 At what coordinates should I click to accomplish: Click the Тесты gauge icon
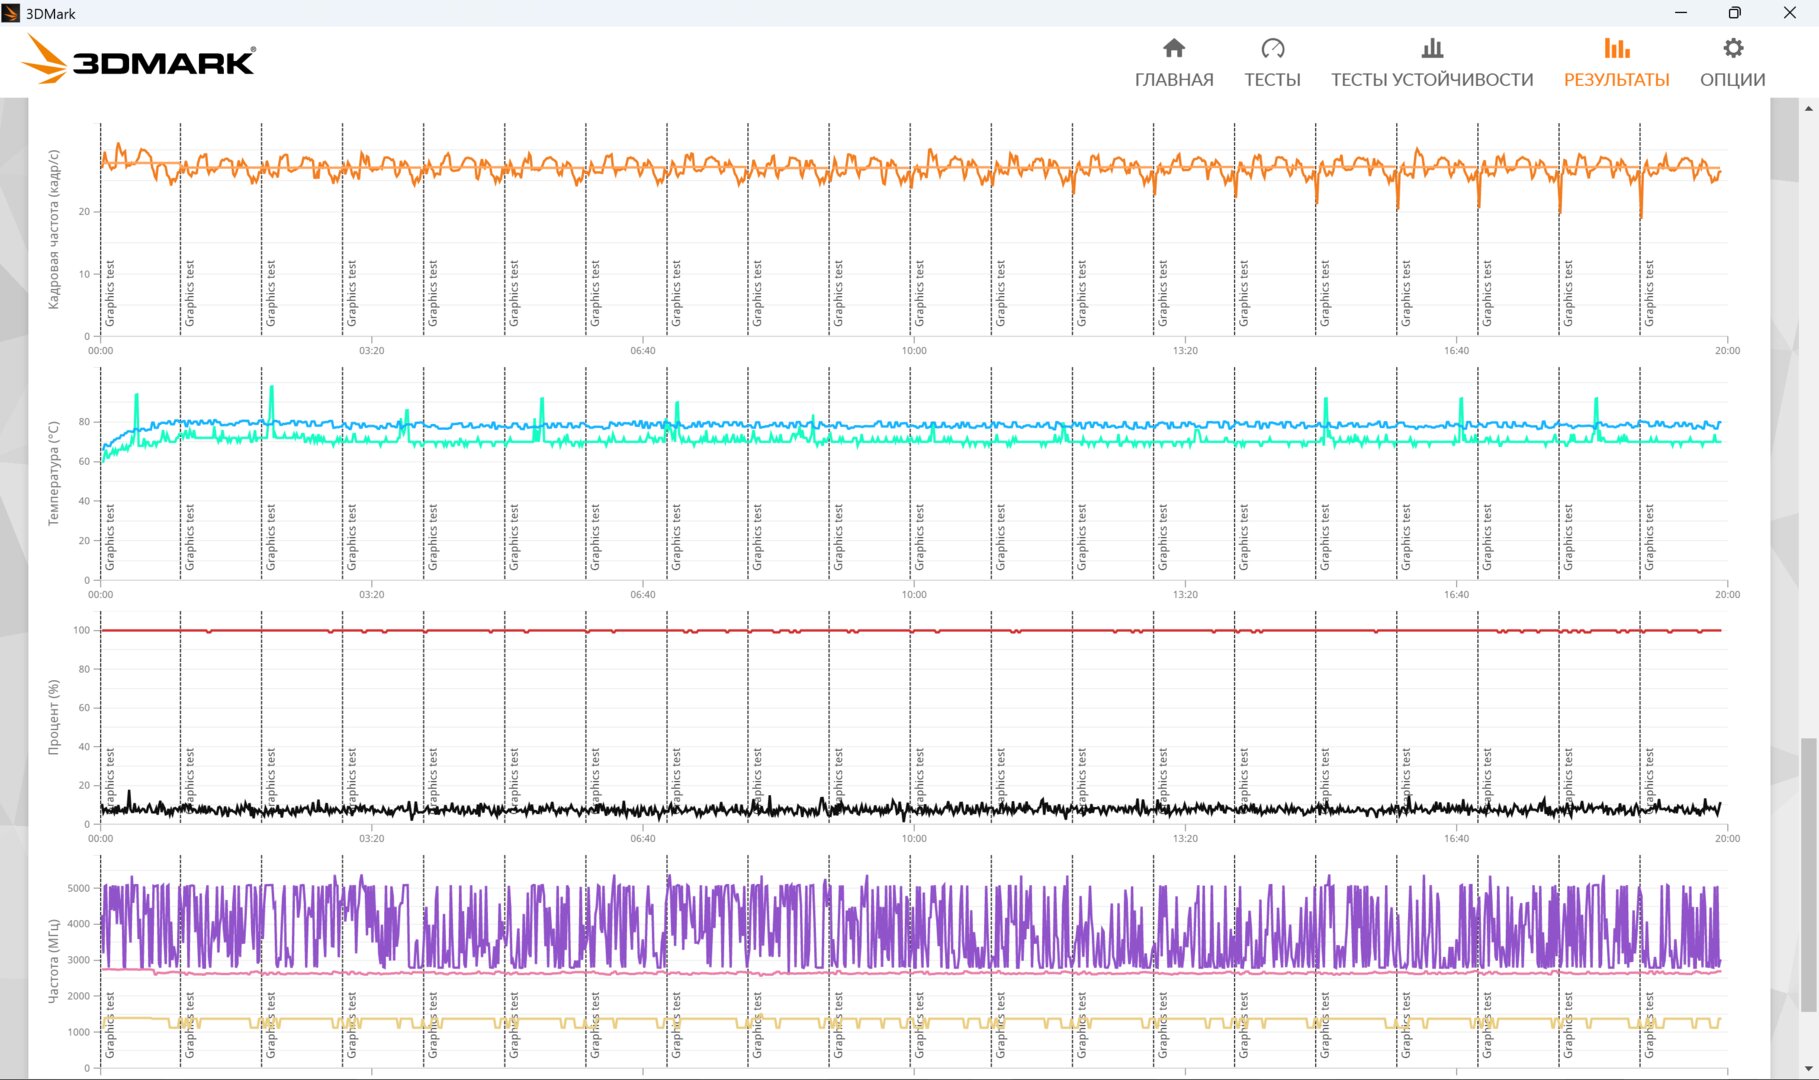click(1272, 48)
